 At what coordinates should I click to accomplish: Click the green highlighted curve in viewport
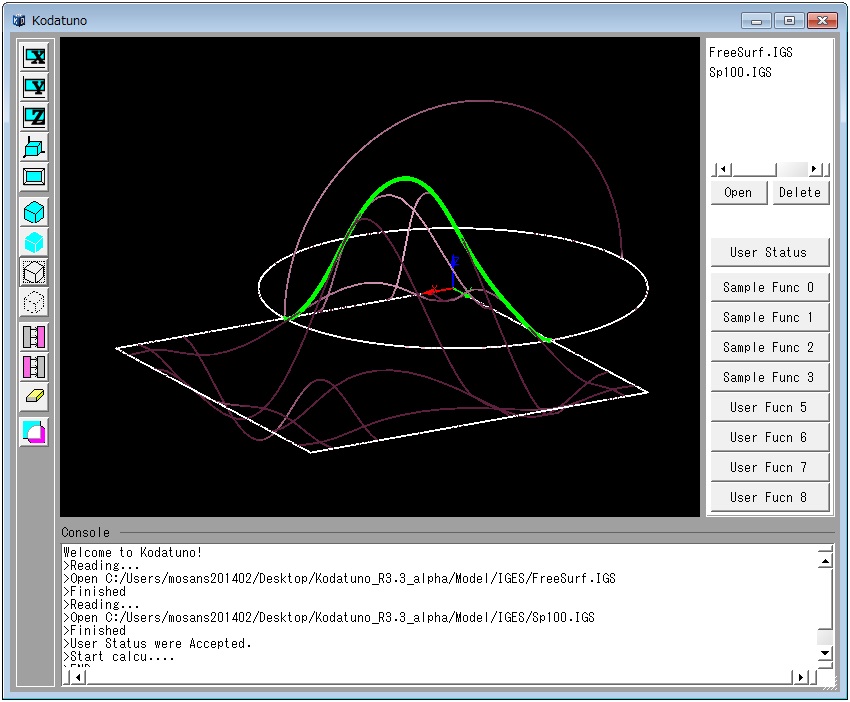407,179
